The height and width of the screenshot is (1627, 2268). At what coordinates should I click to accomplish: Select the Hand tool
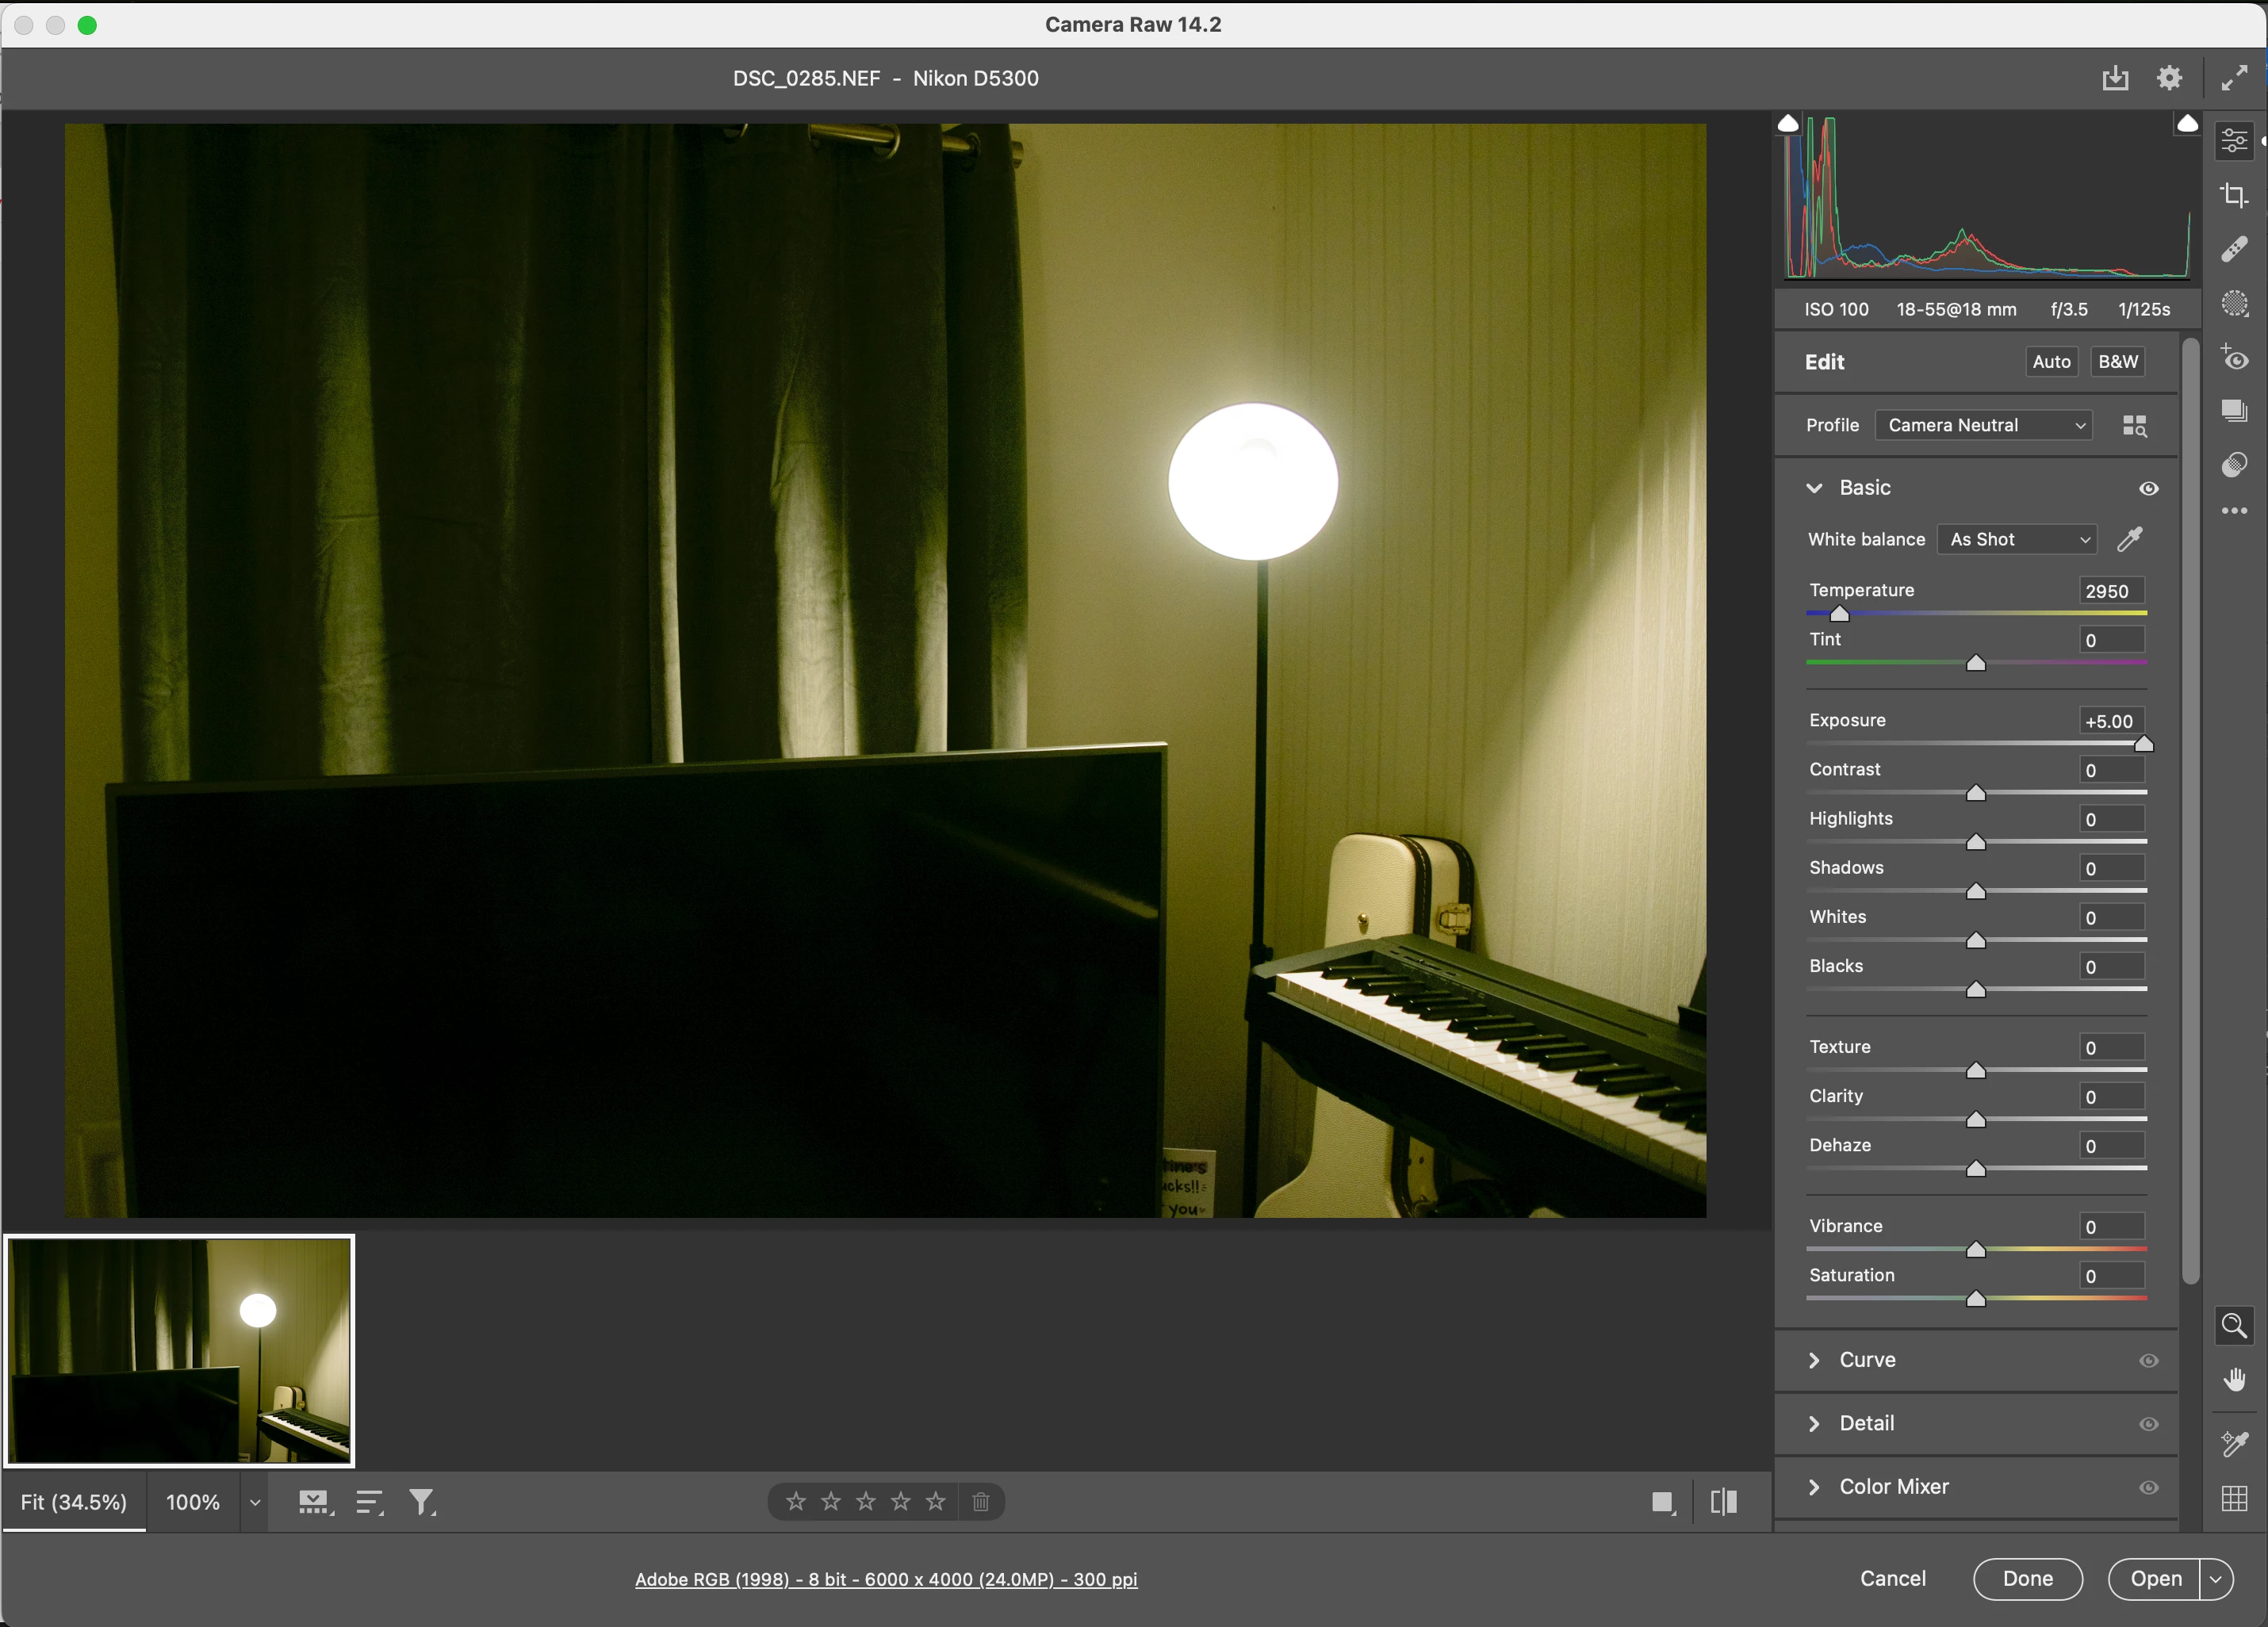pyautogui.click(x=2233, y=1380)
